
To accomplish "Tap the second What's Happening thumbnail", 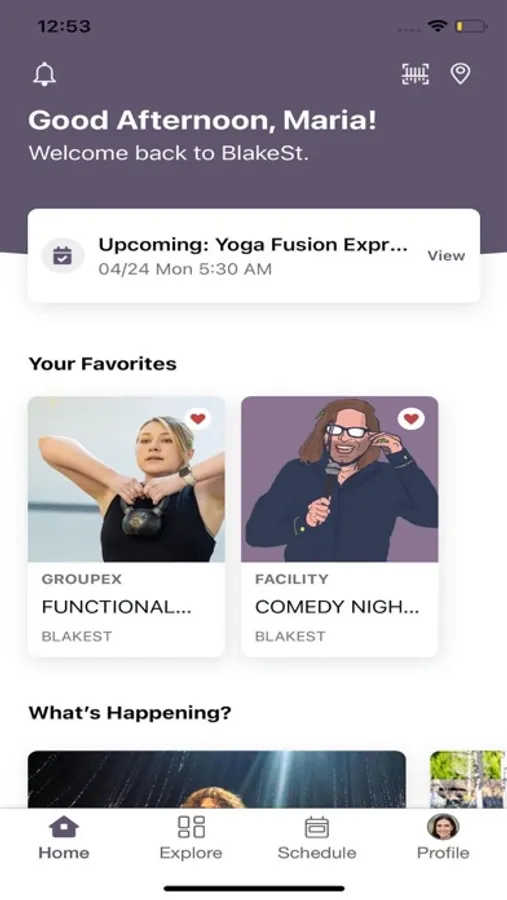I will 468,779.
